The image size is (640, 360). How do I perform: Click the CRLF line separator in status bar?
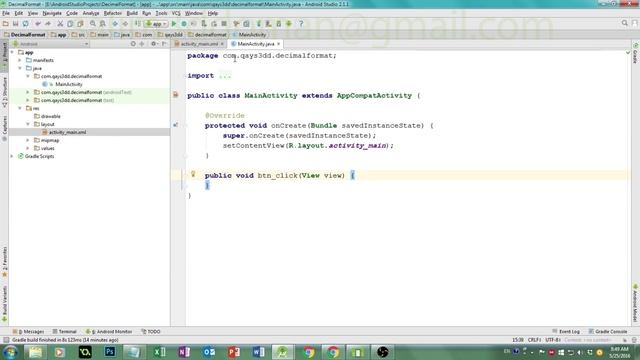pyautogui.click(x=534, y=340)
